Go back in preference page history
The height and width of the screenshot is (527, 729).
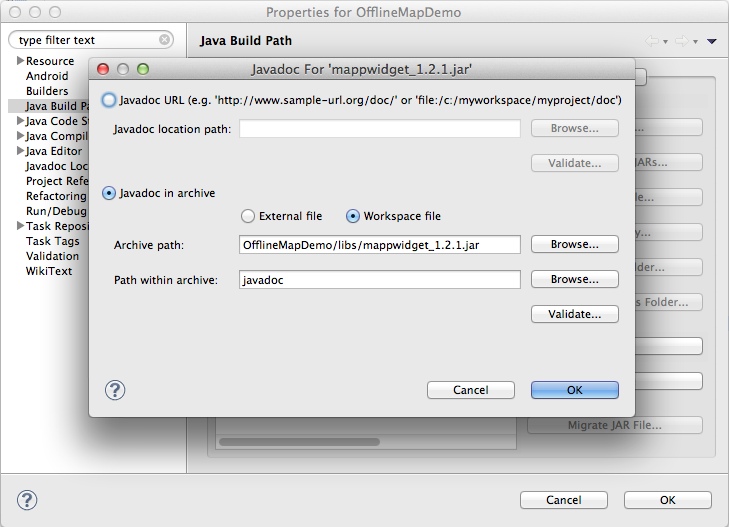(x=652, y=41)
